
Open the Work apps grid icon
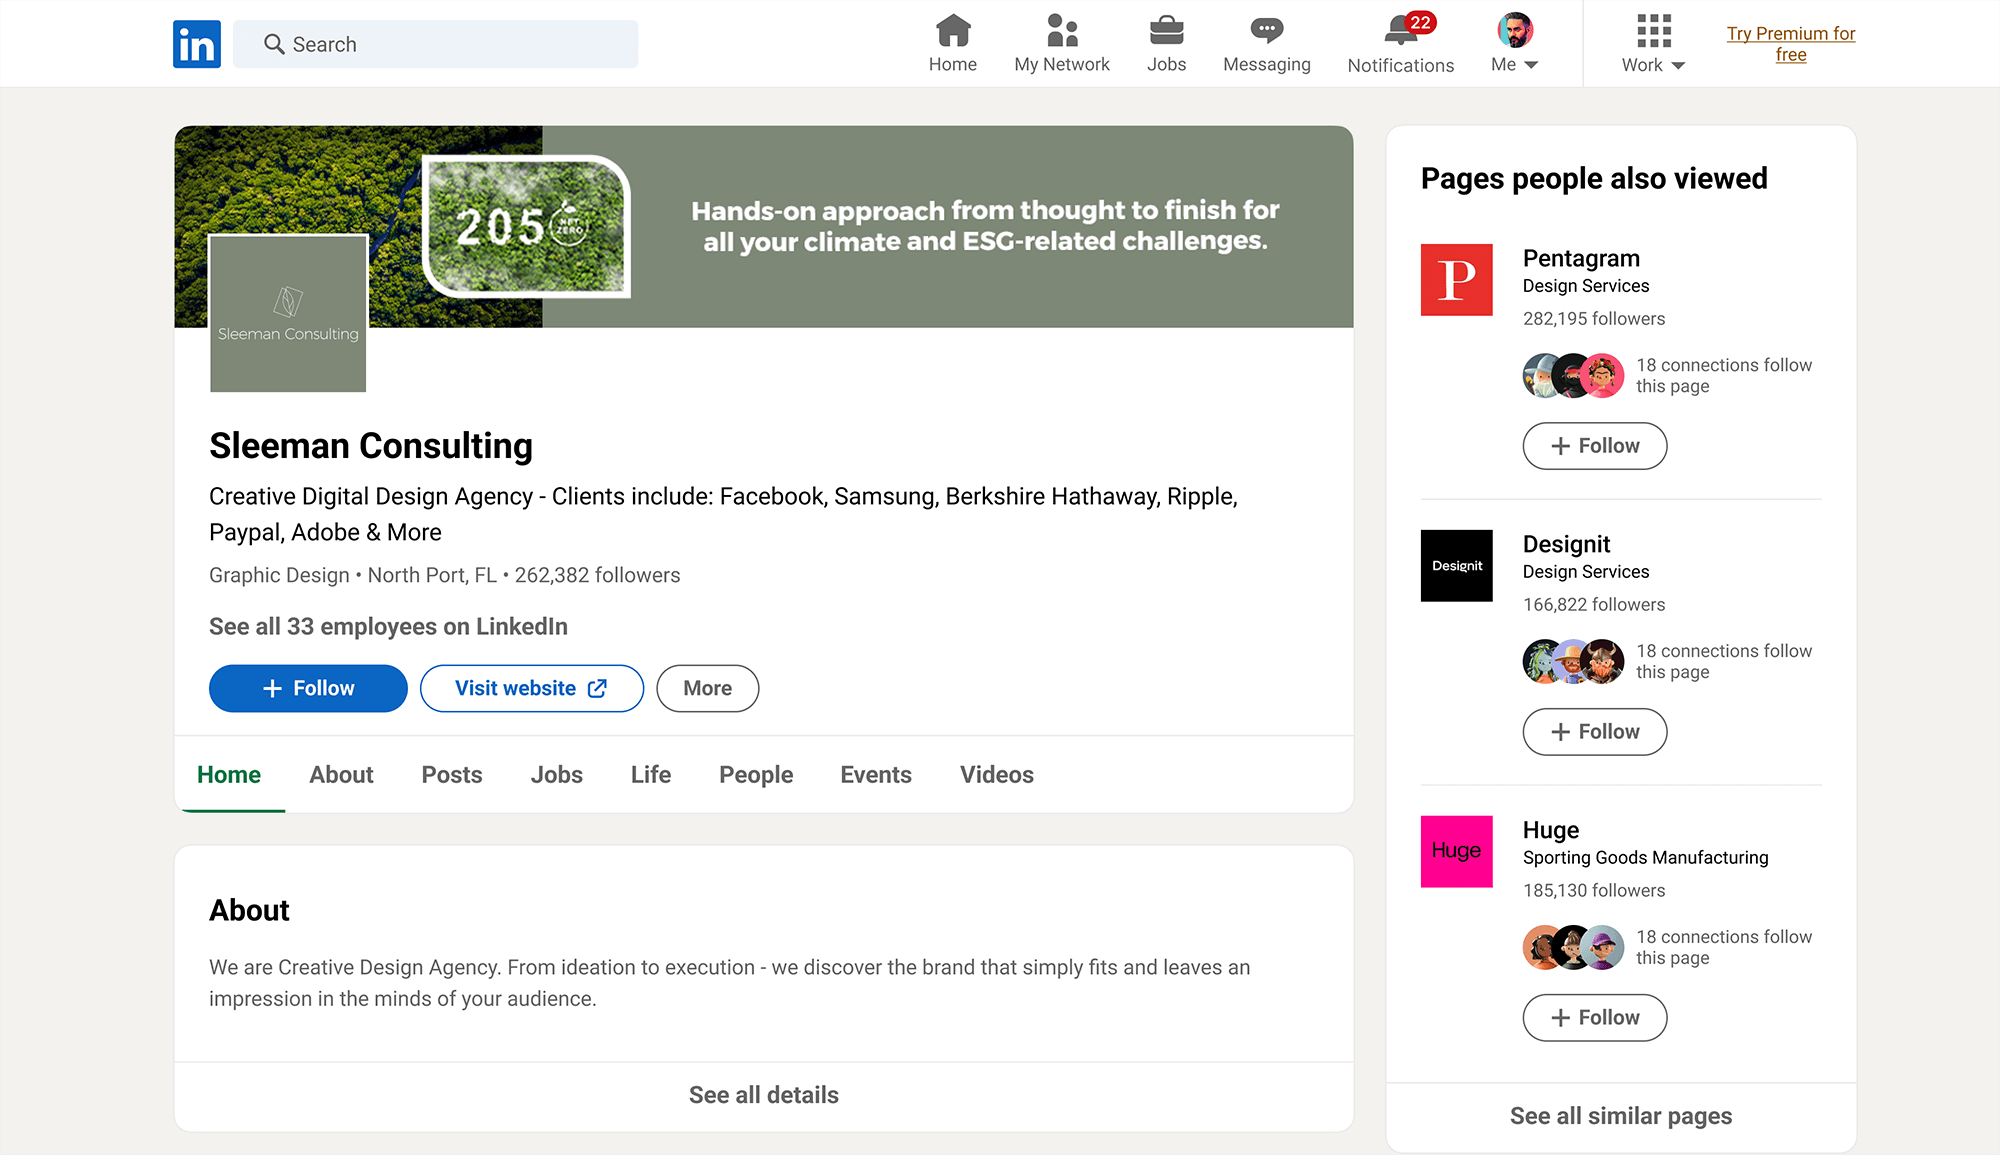(x=1652, y=32)
